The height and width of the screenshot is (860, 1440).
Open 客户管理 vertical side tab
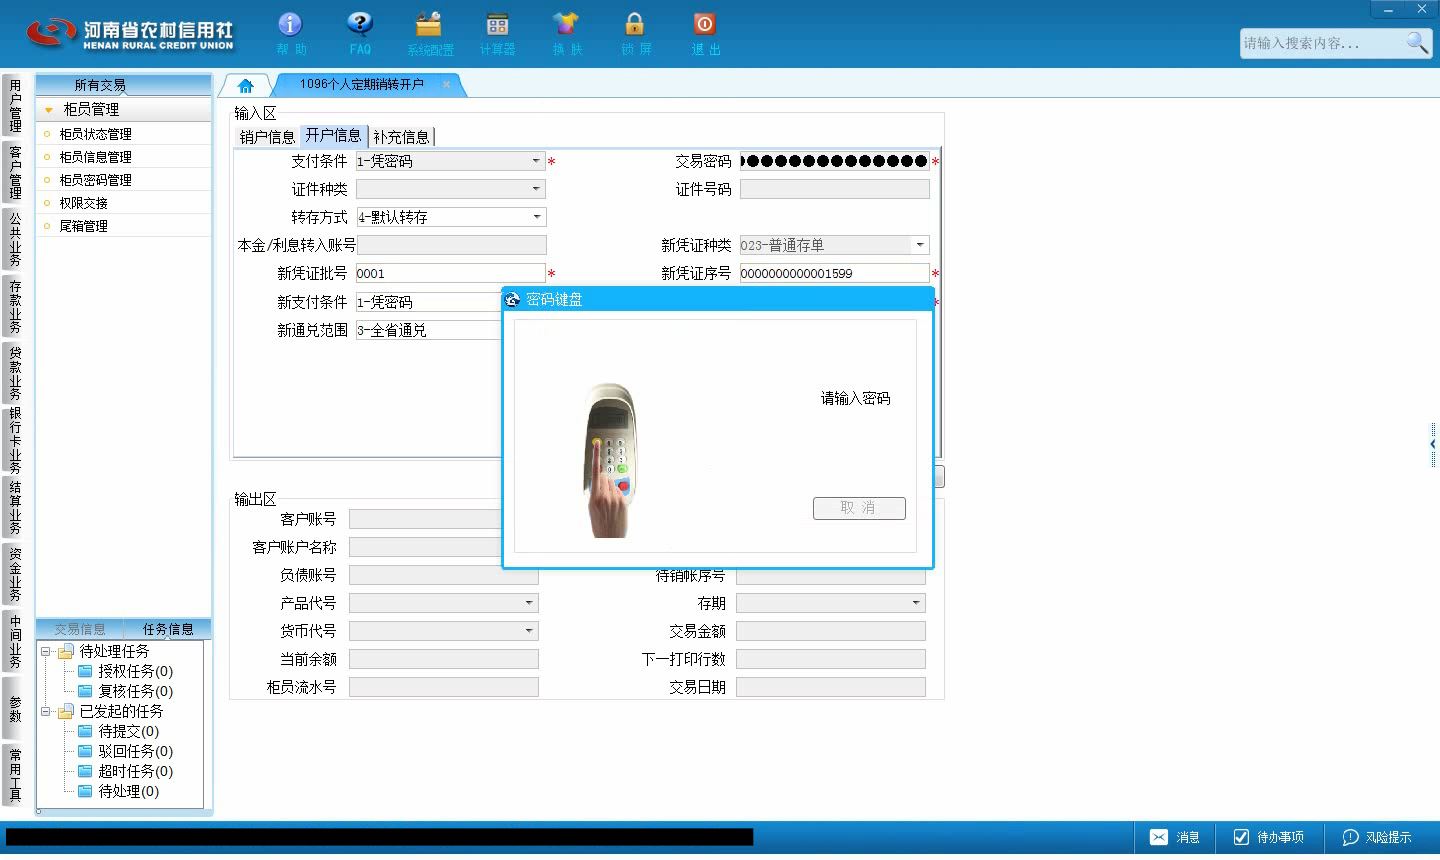tap(14, 171)
